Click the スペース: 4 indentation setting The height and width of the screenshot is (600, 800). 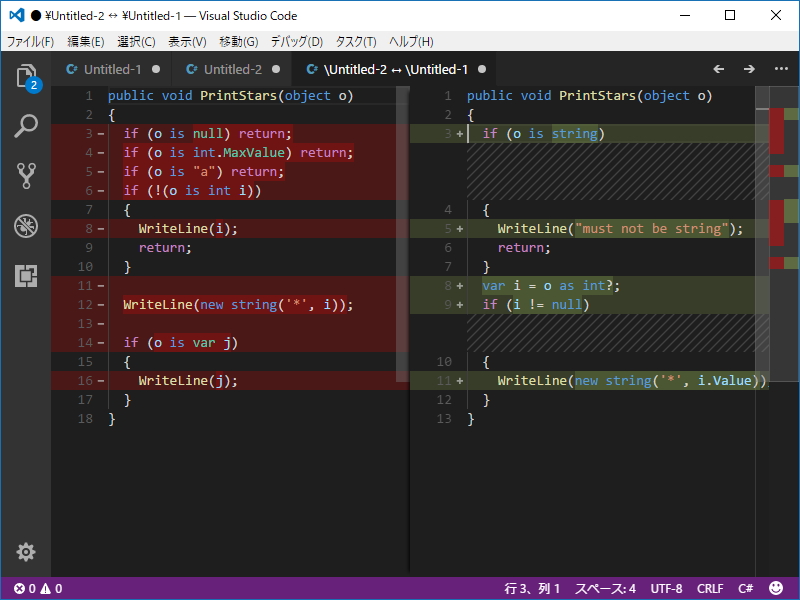click(x=605, y=588)
